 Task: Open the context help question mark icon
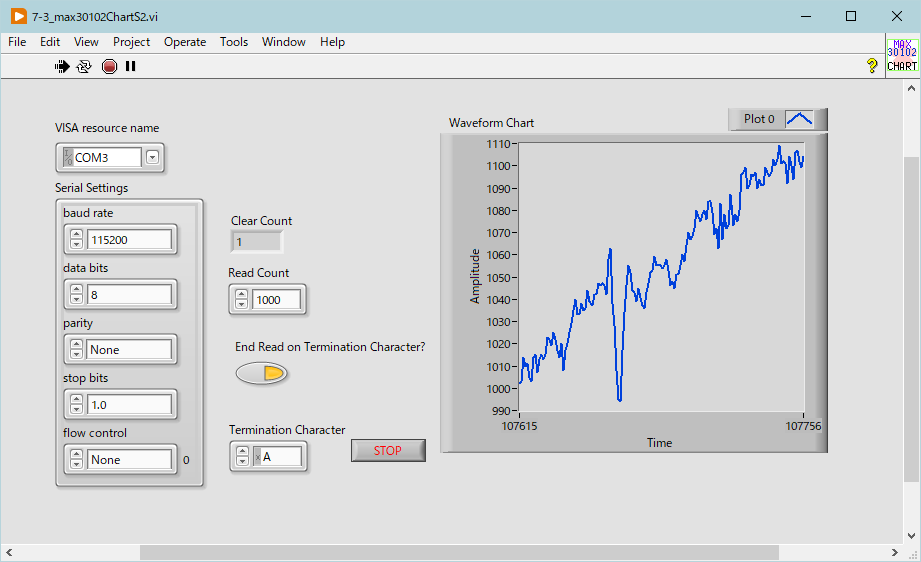pos(872,65)
